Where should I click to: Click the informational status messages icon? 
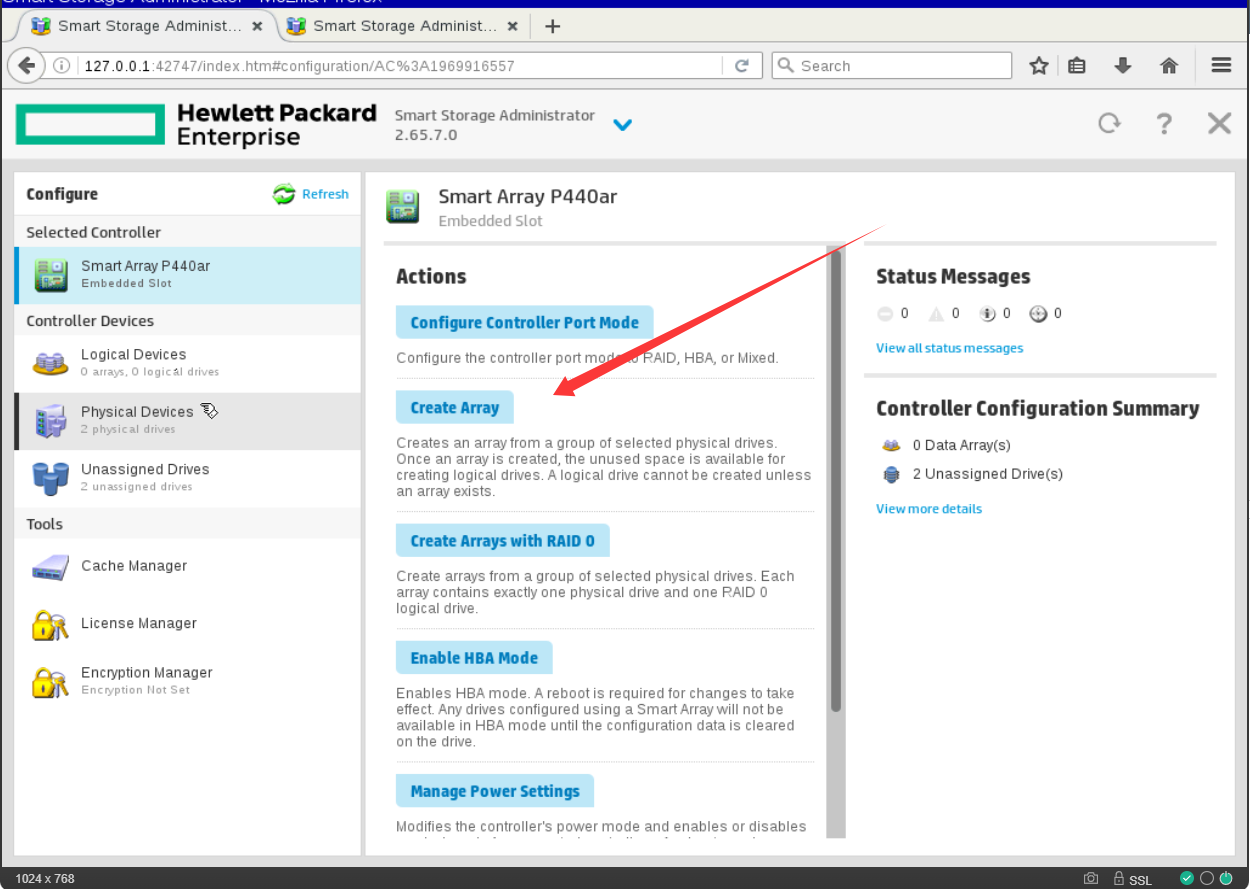[987, 314]
